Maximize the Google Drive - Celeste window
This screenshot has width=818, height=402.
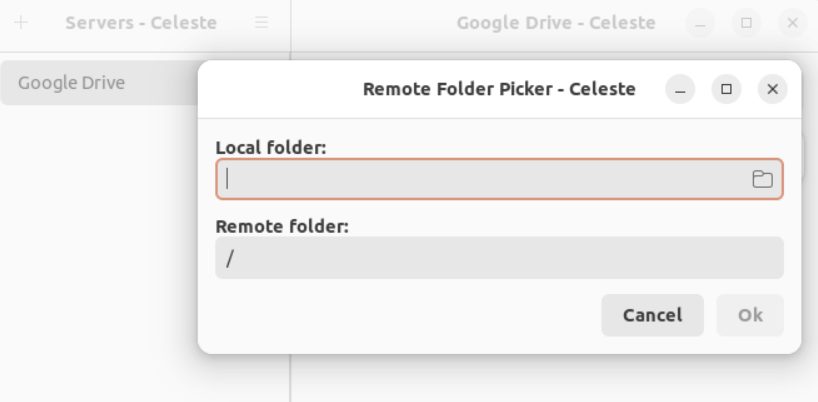click(746, 23)
